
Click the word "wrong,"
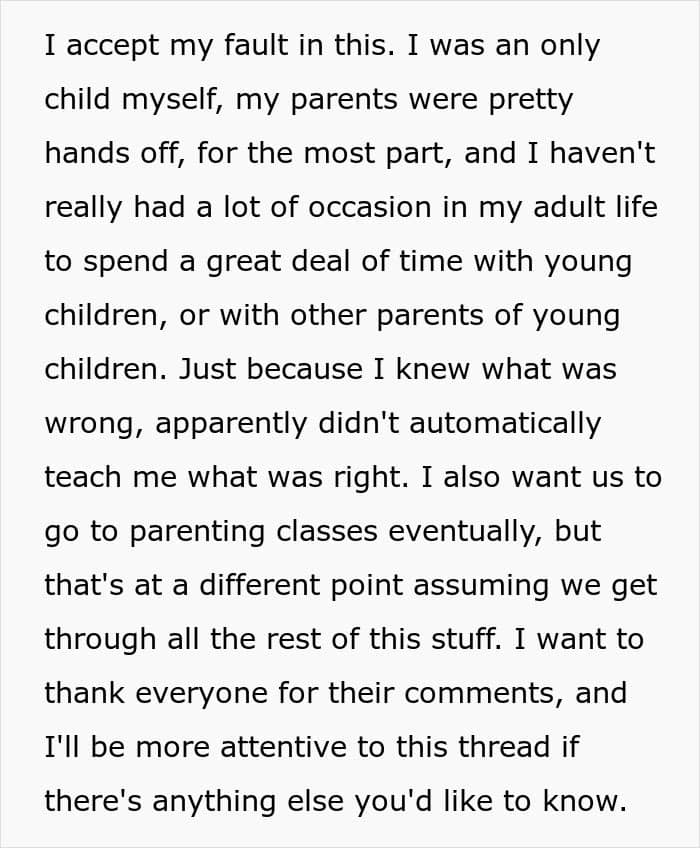tap(93, 424)
